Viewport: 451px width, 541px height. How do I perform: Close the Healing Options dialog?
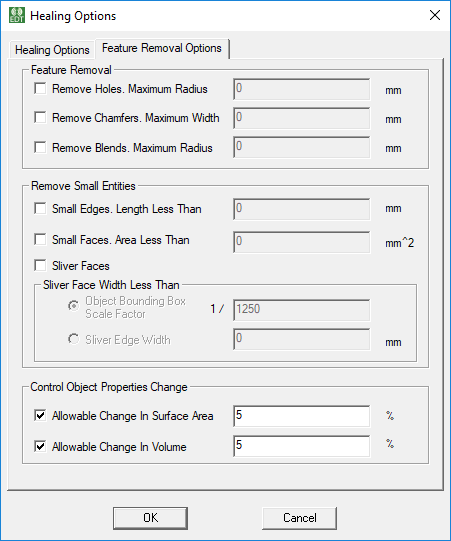(x=434, y=16)
